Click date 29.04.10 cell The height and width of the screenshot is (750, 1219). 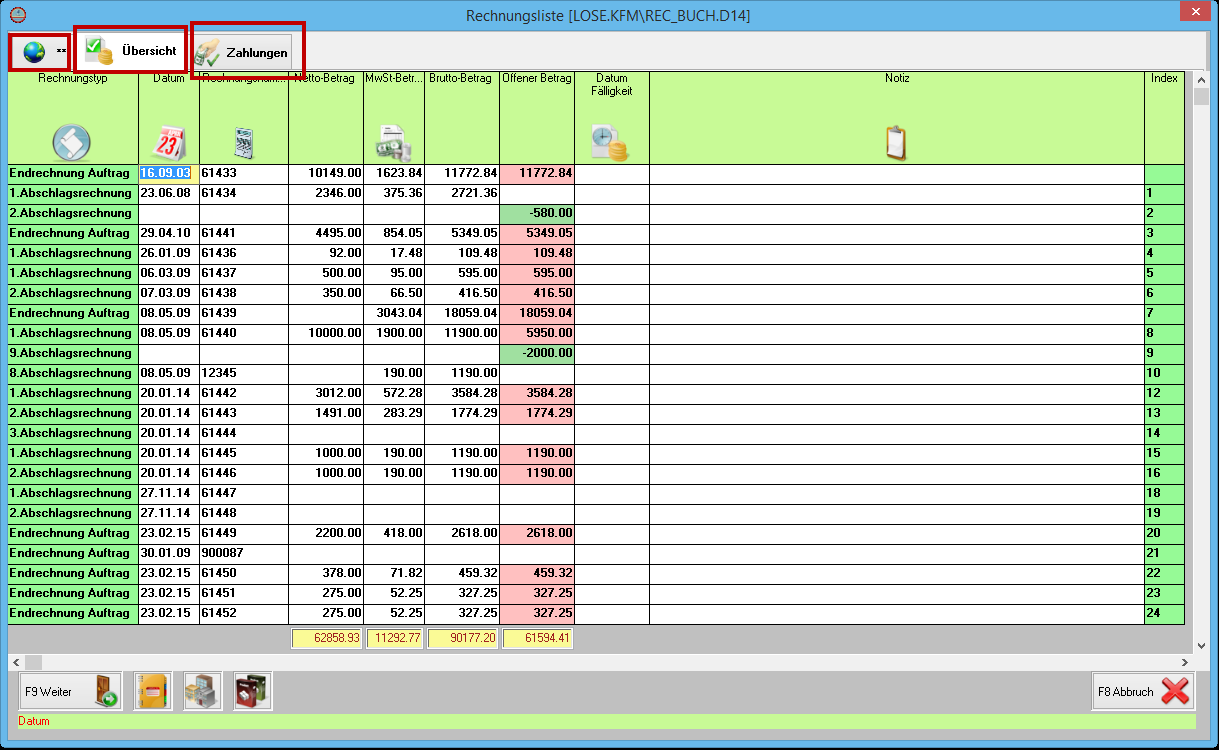click(169, 233)
